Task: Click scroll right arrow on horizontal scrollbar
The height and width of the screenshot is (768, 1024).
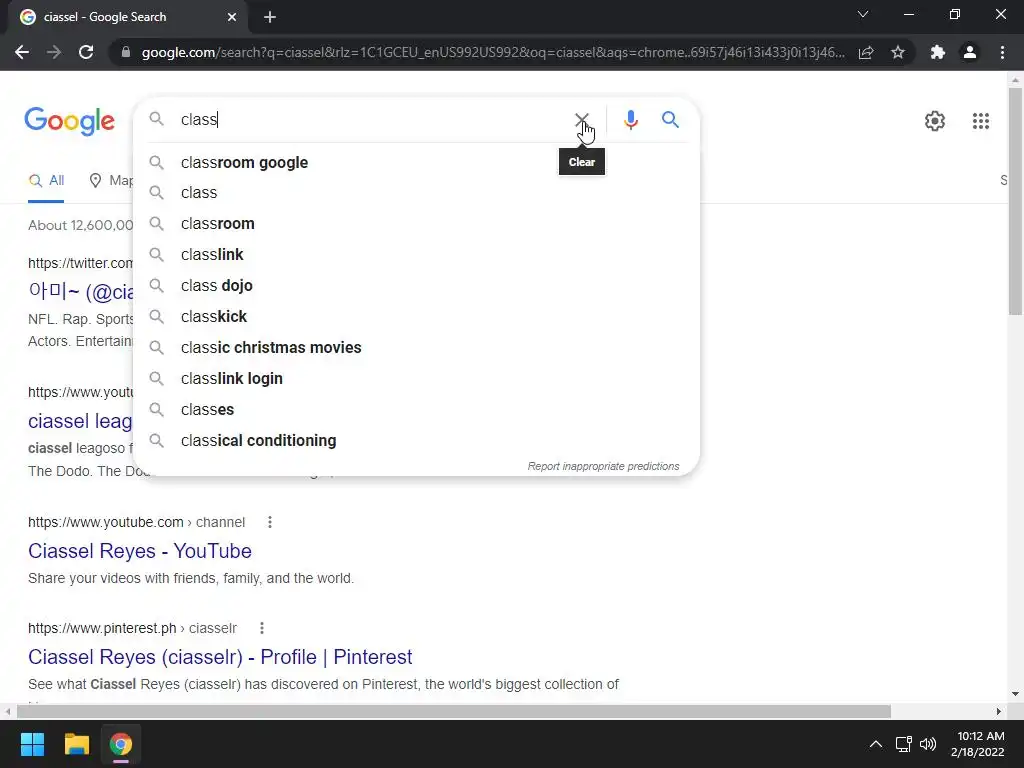Action: [x=999, y=711]
